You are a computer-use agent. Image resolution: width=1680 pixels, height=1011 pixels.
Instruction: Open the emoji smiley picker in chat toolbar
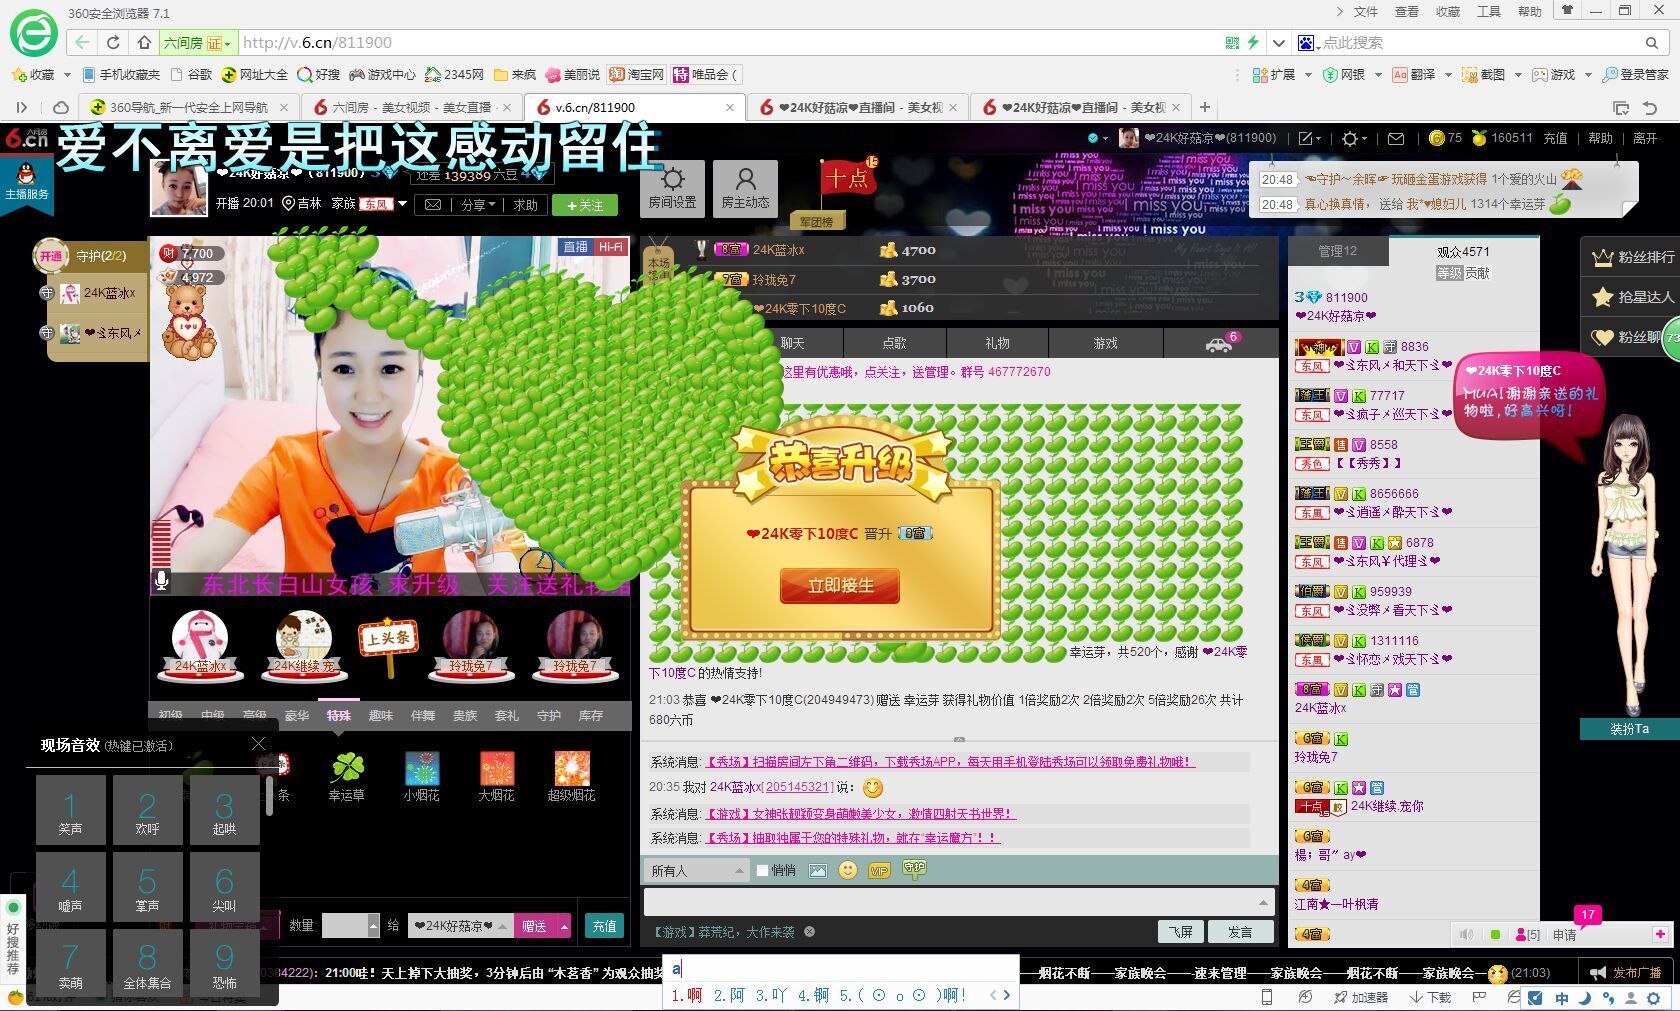(848, 870)
